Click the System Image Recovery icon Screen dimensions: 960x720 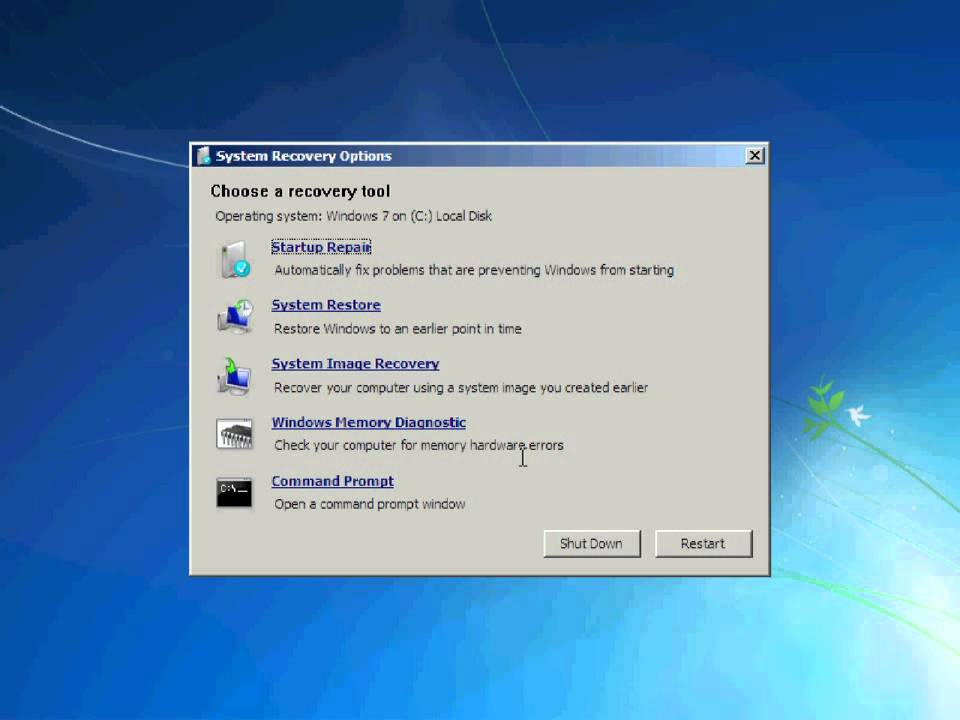tap(234, 375)
